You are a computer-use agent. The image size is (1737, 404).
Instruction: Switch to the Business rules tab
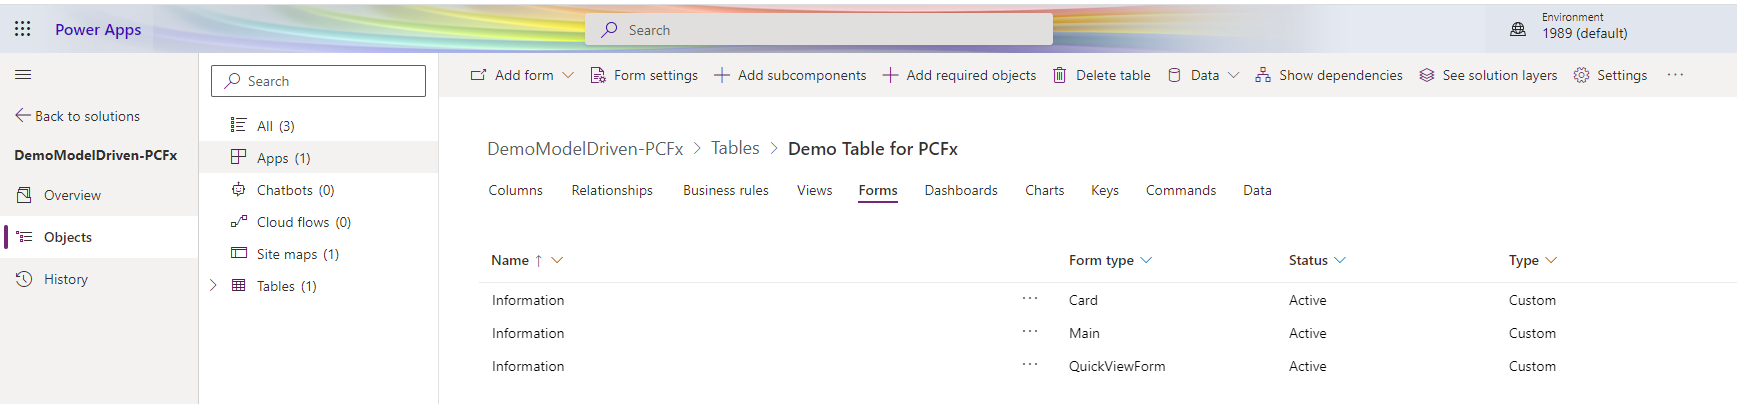[725, 190]
